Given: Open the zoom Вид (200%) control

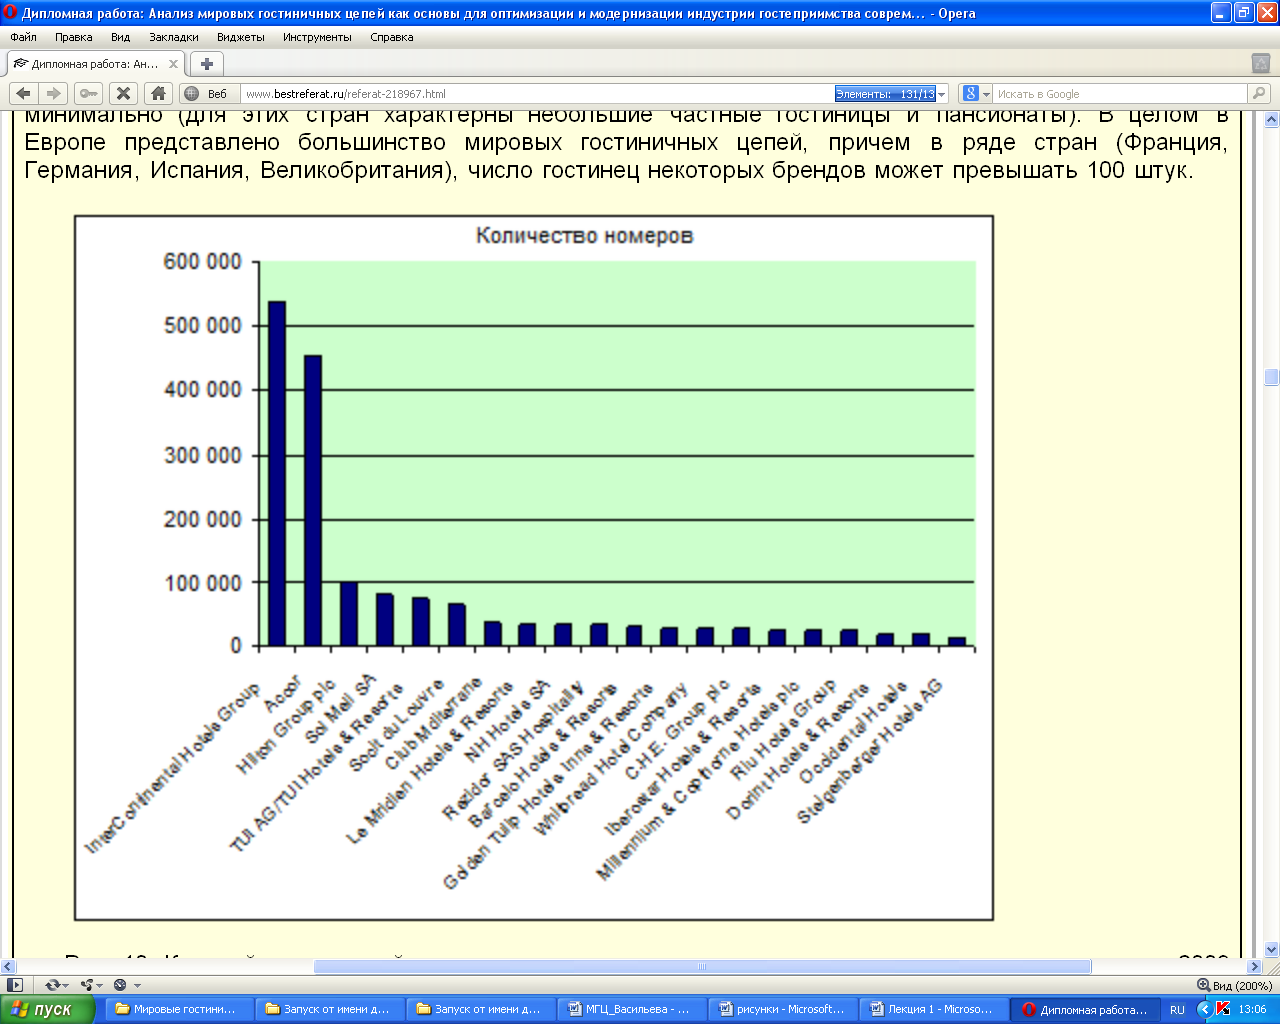Looking at the screenshot, I should click(x=1233, y=985).
